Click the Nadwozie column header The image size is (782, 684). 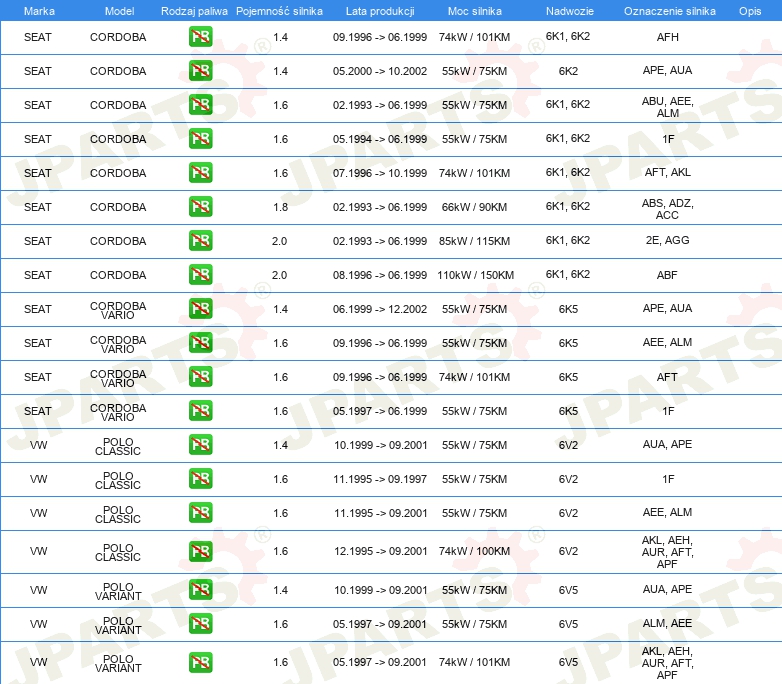pyautogui.click(x=570, y=11)
